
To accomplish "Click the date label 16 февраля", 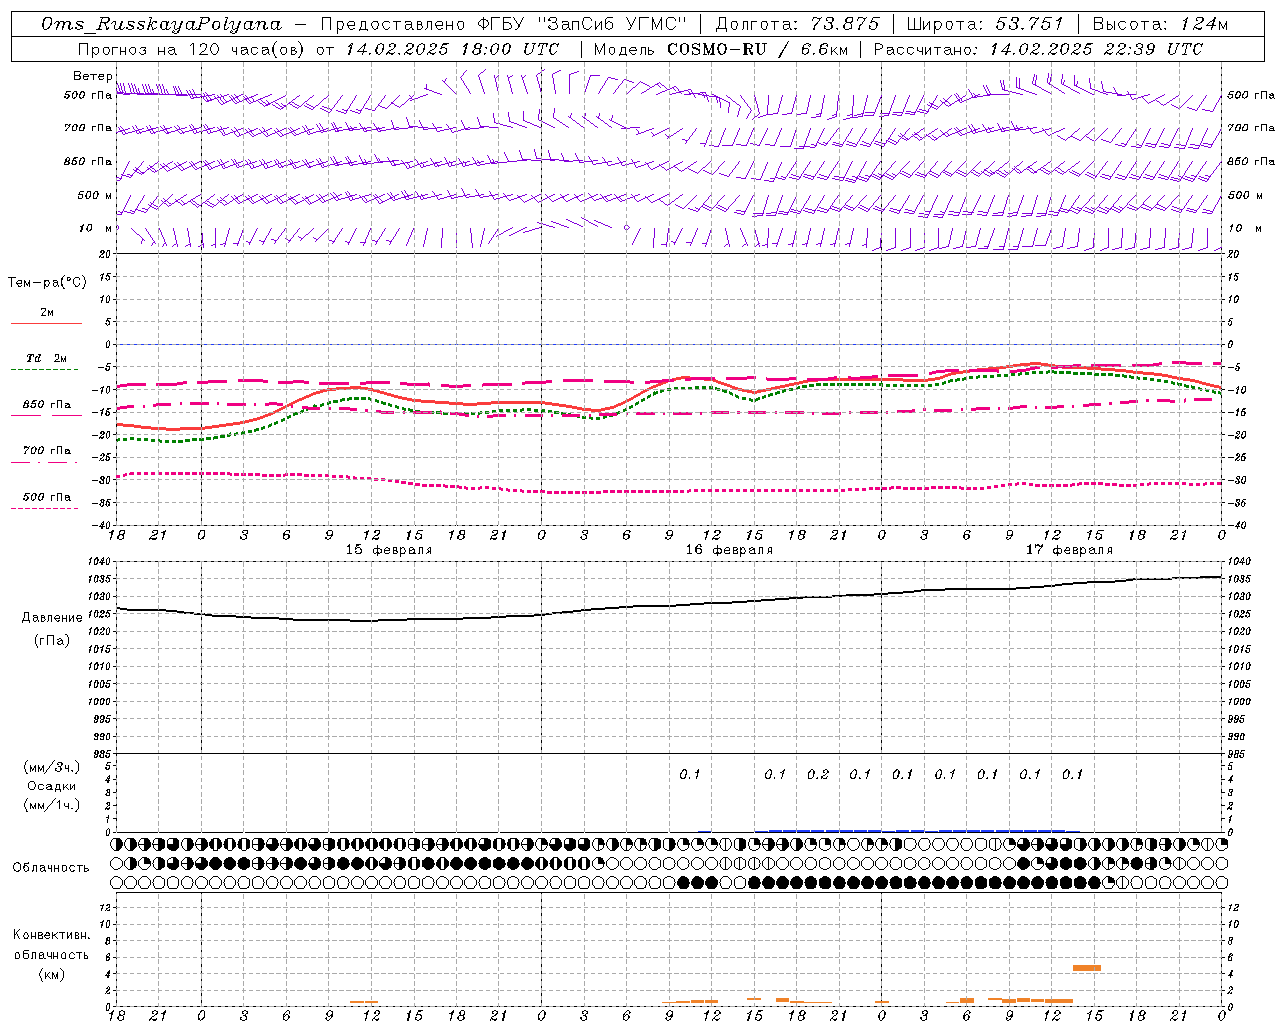I will (x=729, y=550).
